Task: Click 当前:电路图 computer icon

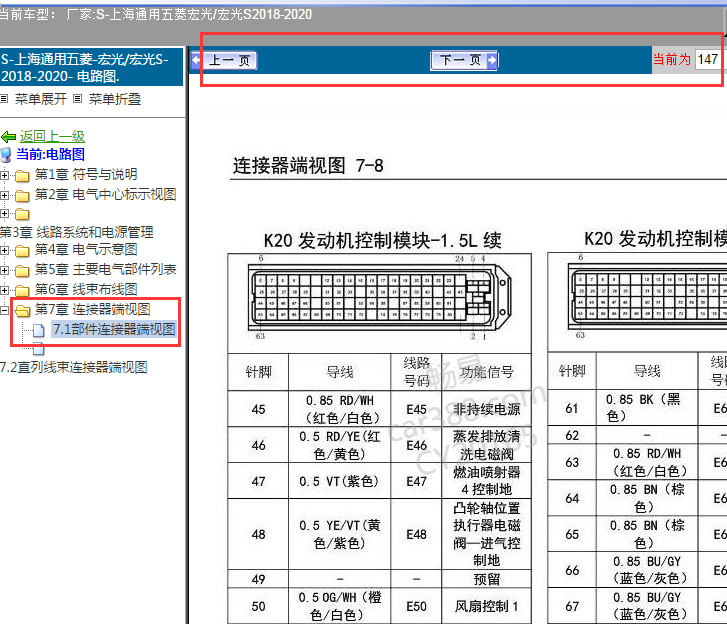Action: pos(6,155)
